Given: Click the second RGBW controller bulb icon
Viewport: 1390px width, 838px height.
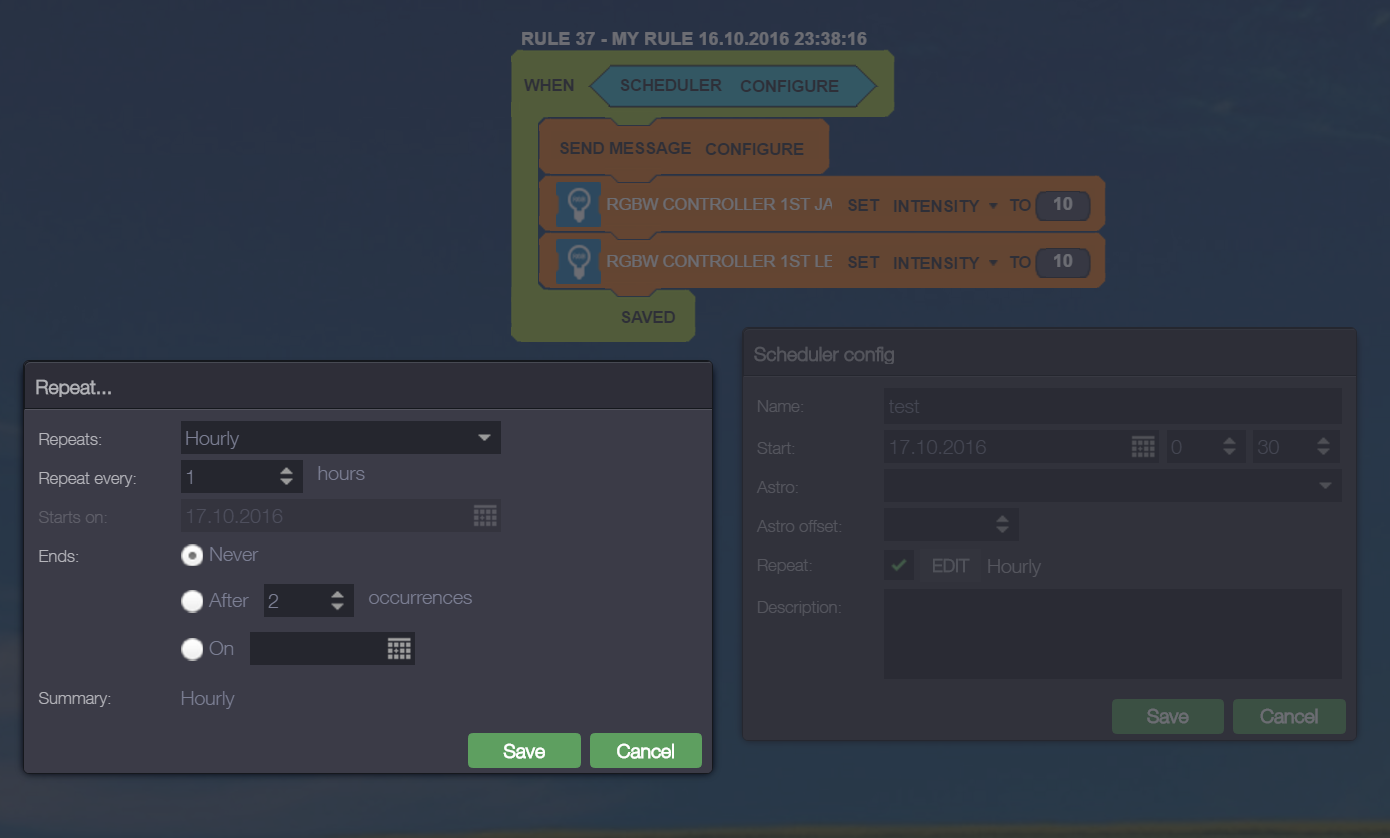Looking at the screenshot, I should pyautogui.click(x=578, y=262).
